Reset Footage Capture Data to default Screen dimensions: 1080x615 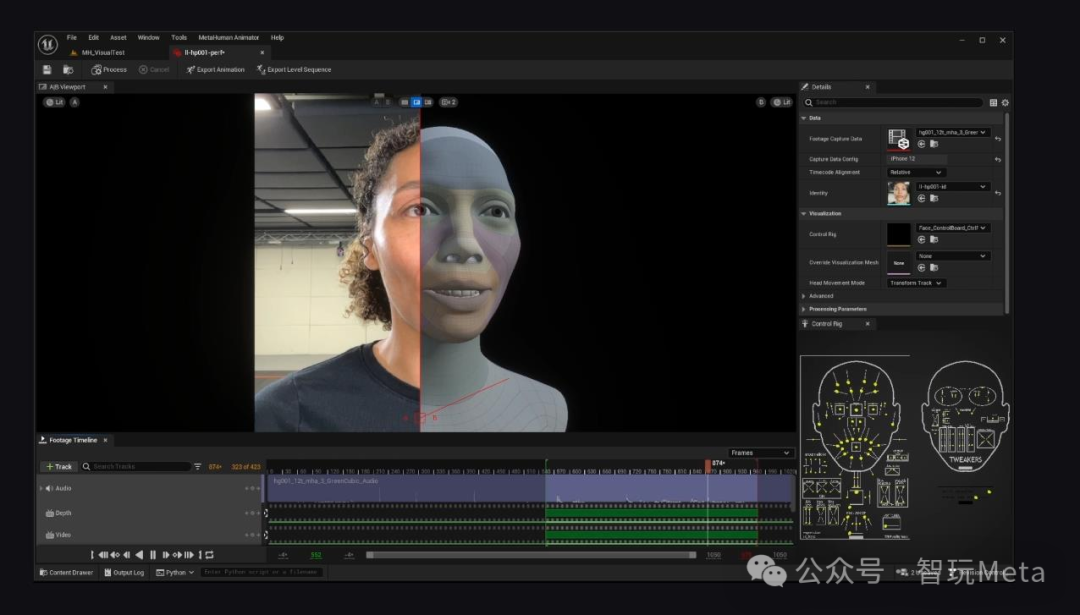(998, 139)
